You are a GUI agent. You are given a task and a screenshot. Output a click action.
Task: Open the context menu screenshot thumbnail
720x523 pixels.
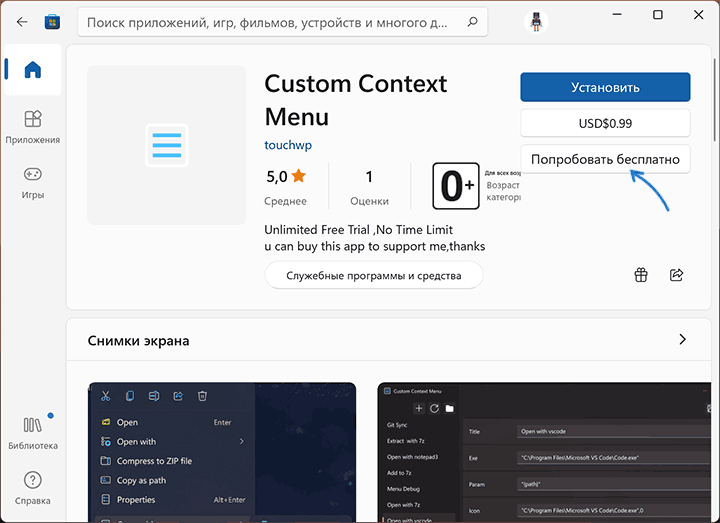pyautogui.click(x=222, y=452)
